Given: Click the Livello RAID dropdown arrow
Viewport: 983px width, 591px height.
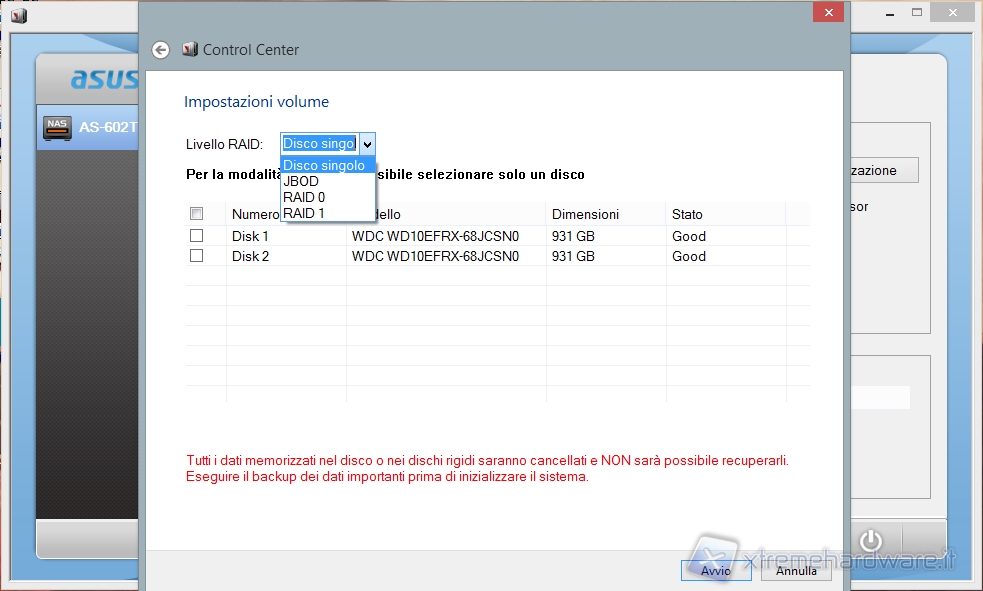Looking at the screenshot, I should point(367,144).
